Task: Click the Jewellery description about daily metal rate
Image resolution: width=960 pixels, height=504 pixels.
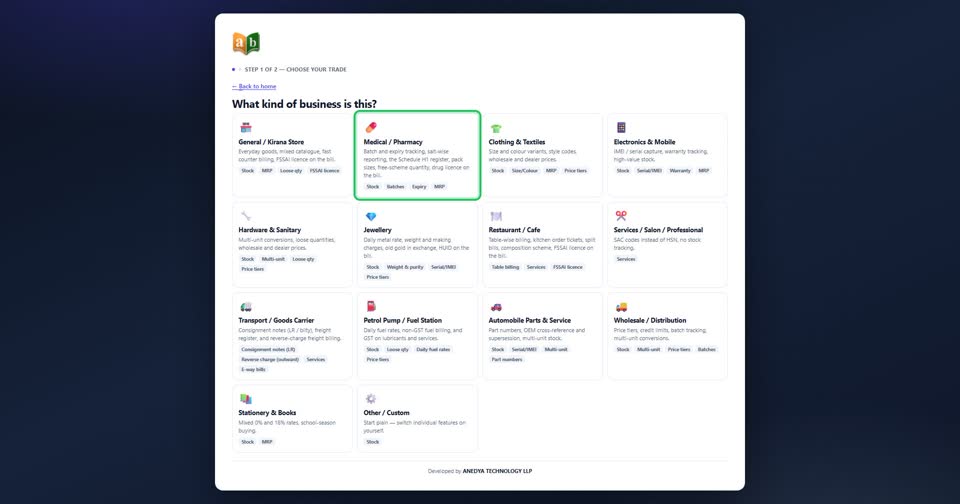Action: 416,248
